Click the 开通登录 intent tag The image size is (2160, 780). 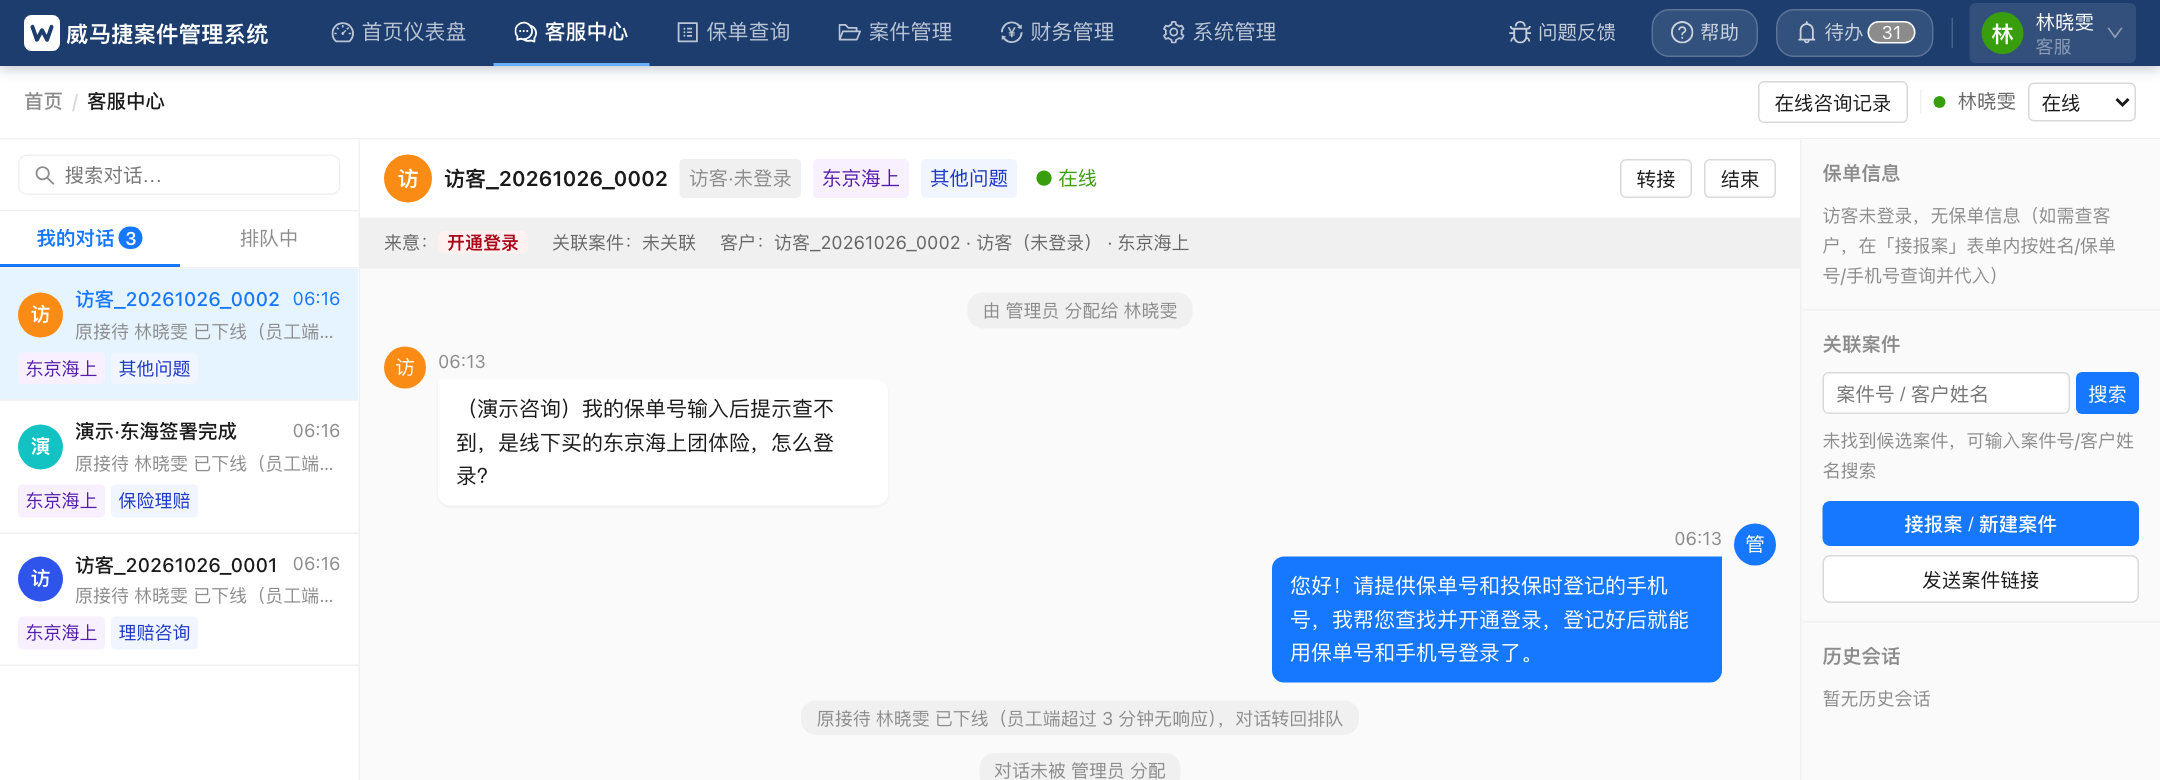(483, 243)
